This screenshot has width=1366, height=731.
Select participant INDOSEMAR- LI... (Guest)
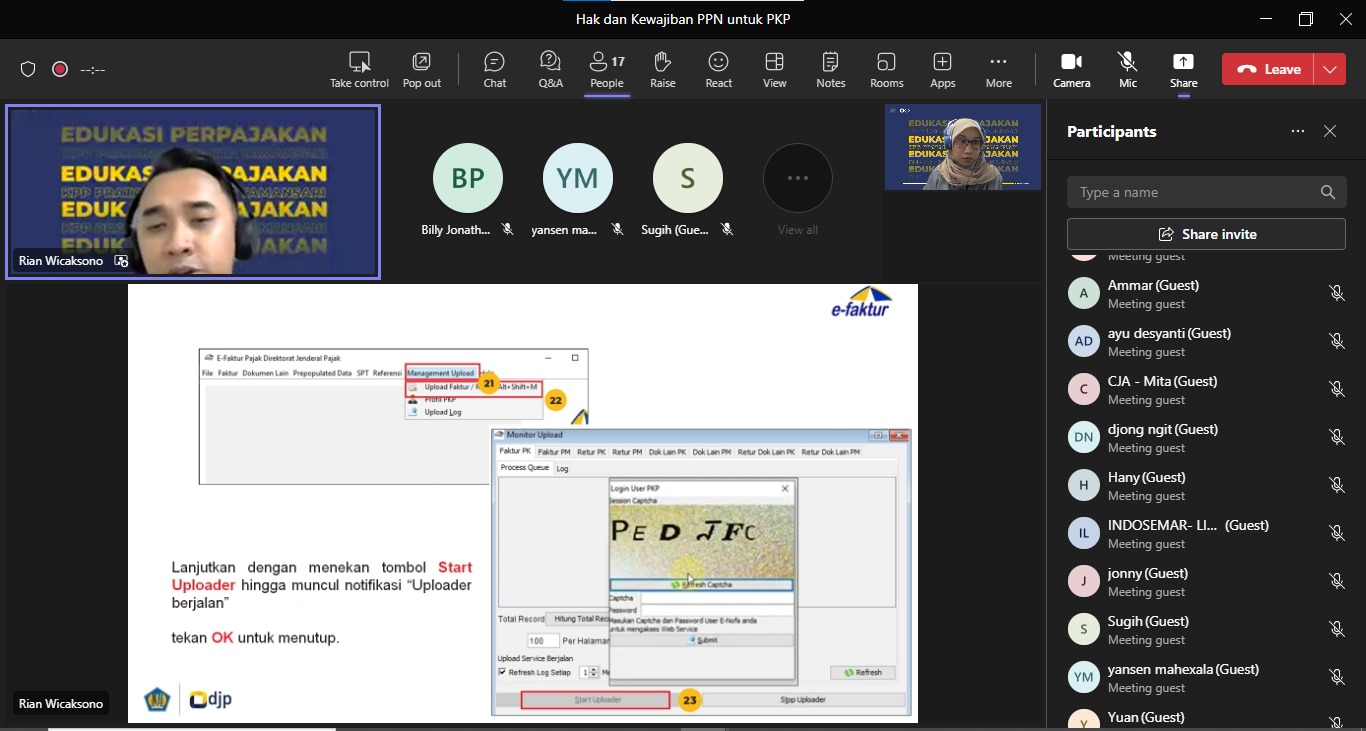pyautogui.click(x=1206, y=533)
